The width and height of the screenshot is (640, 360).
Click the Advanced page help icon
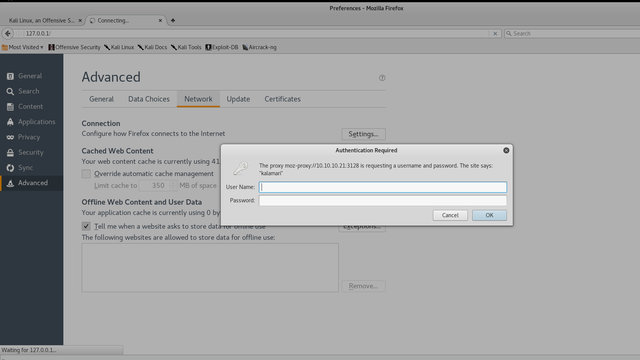382,78
